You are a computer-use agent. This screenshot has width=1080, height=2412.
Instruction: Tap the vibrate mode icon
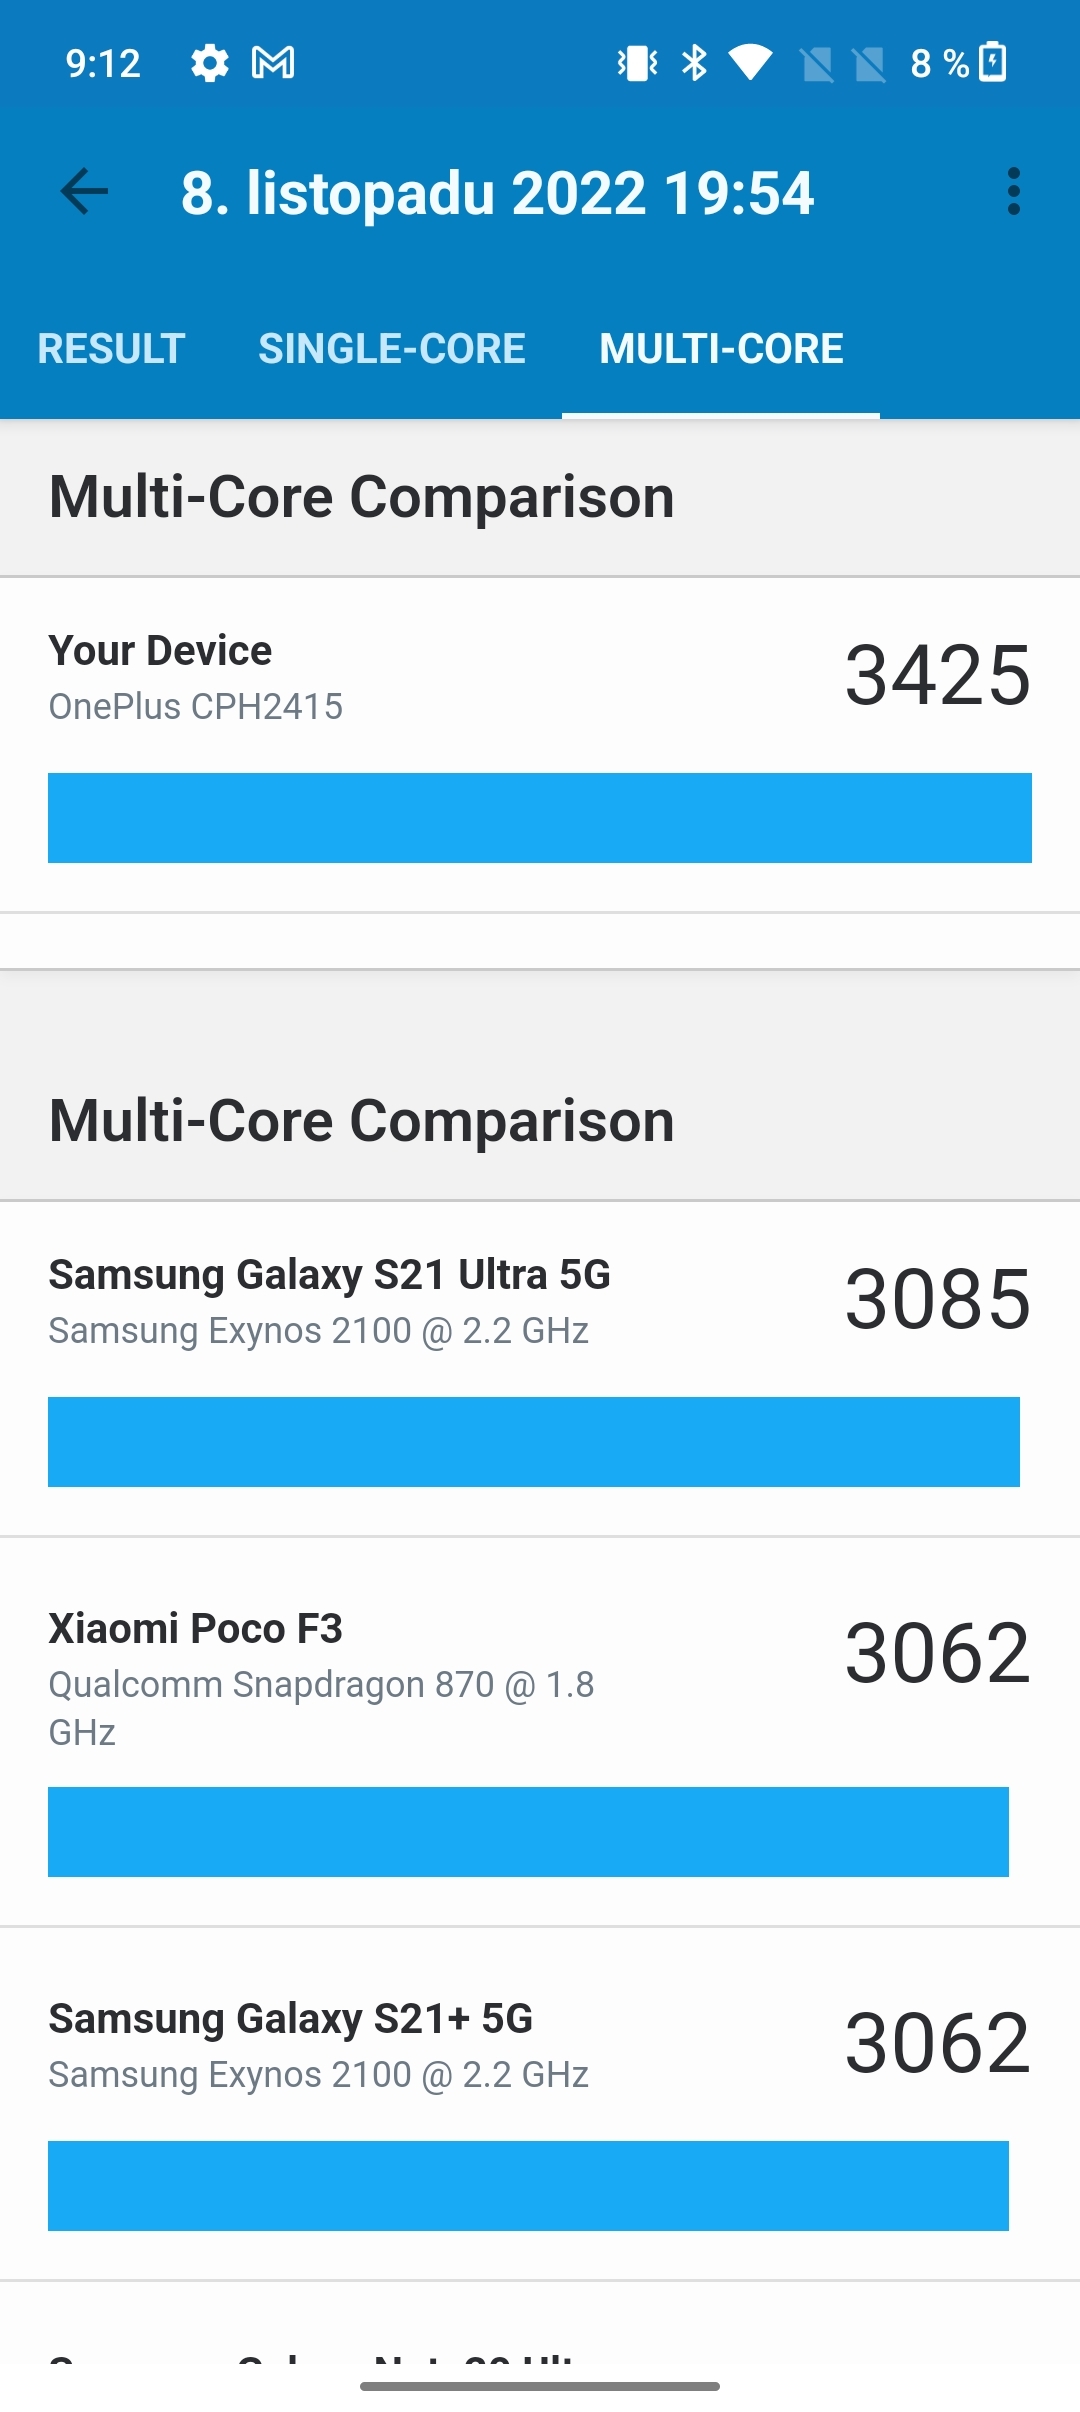[637, 63]
